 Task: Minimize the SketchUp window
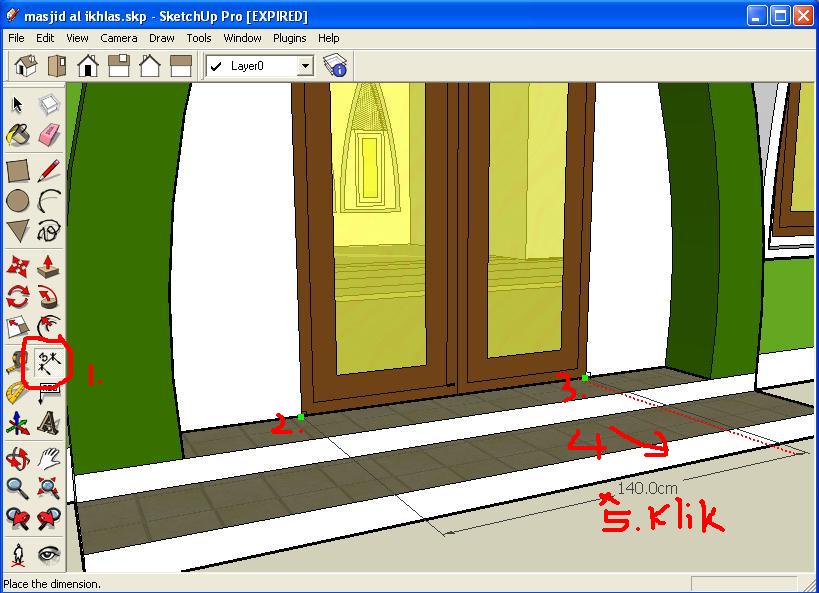click(757, 16)
